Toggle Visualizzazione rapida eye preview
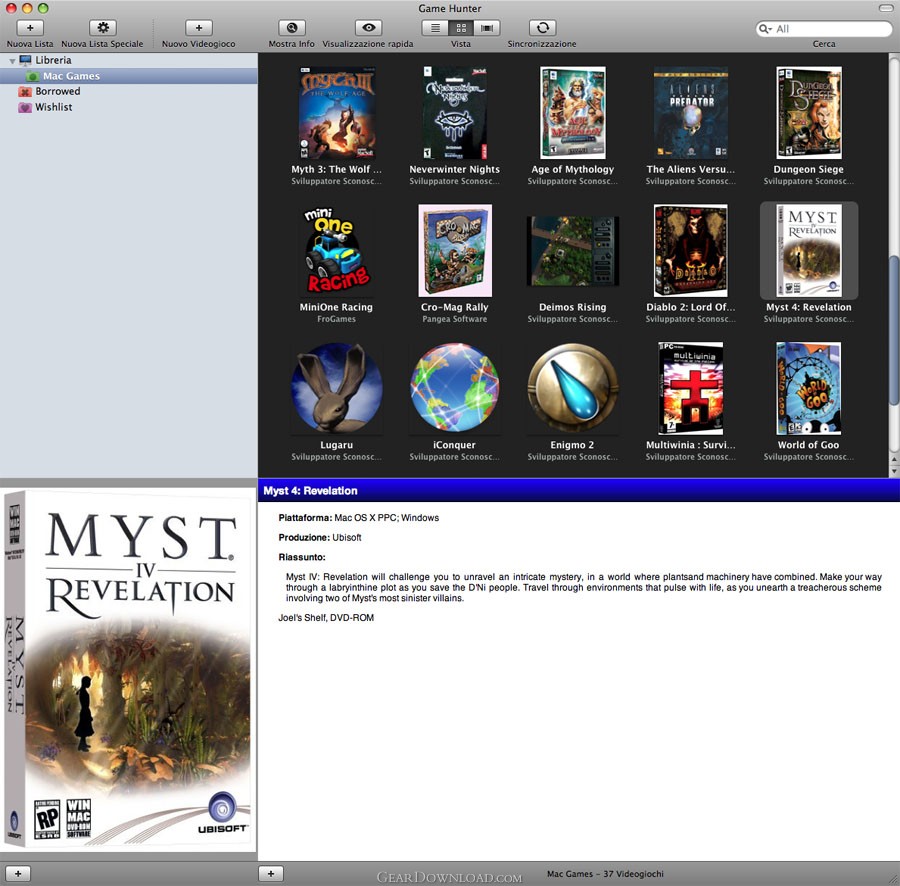Screen dimensions: 900x886 tap(368, 28)
